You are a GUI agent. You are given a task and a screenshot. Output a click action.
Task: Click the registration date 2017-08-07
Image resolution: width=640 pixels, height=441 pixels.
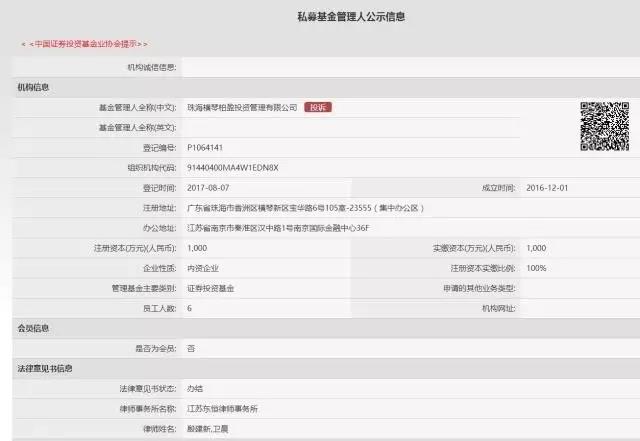209,187
